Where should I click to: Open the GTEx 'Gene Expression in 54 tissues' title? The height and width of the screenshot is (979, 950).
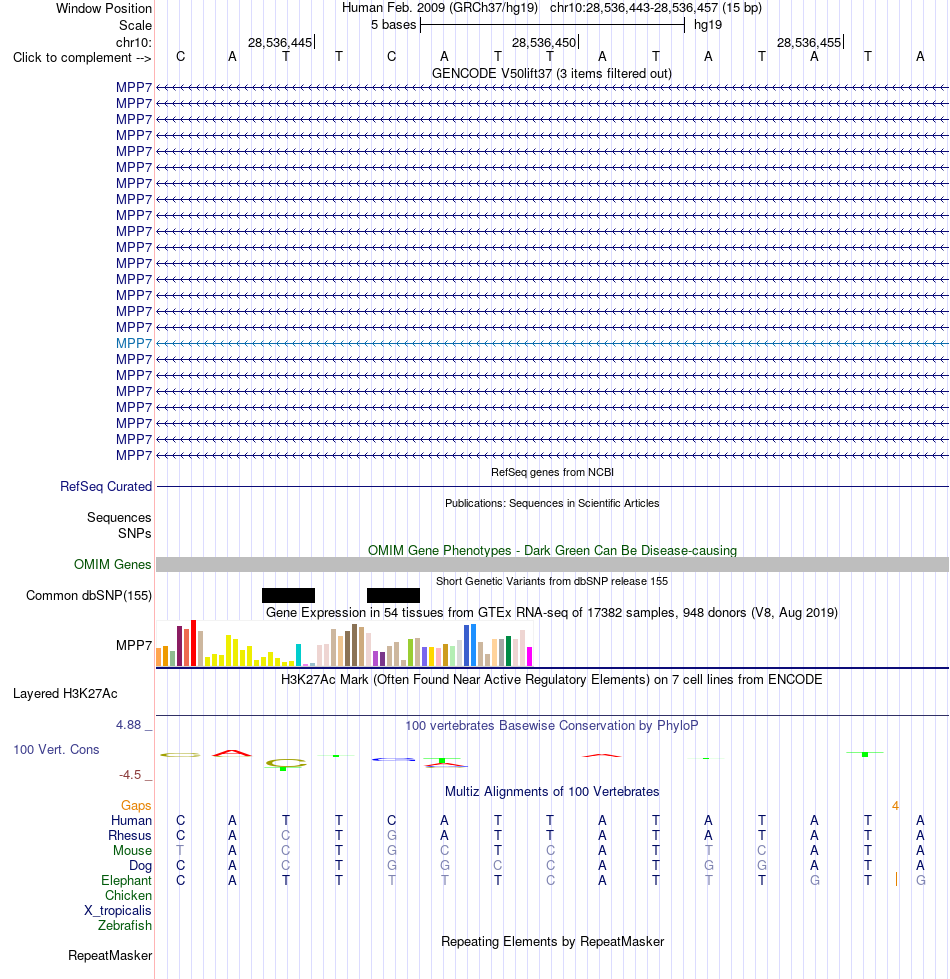552,612
